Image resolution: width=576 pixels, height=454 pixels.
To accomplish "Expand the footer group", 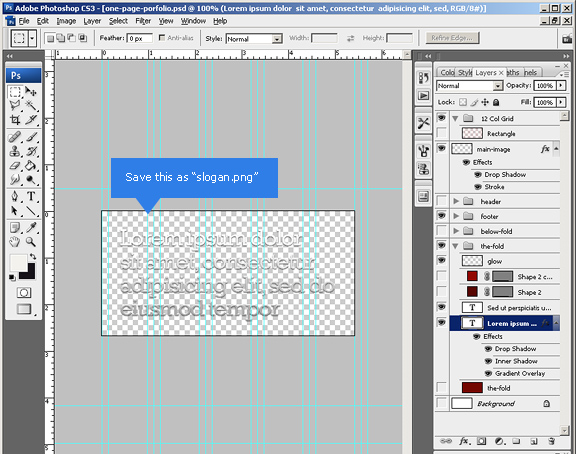I will 456,216.
